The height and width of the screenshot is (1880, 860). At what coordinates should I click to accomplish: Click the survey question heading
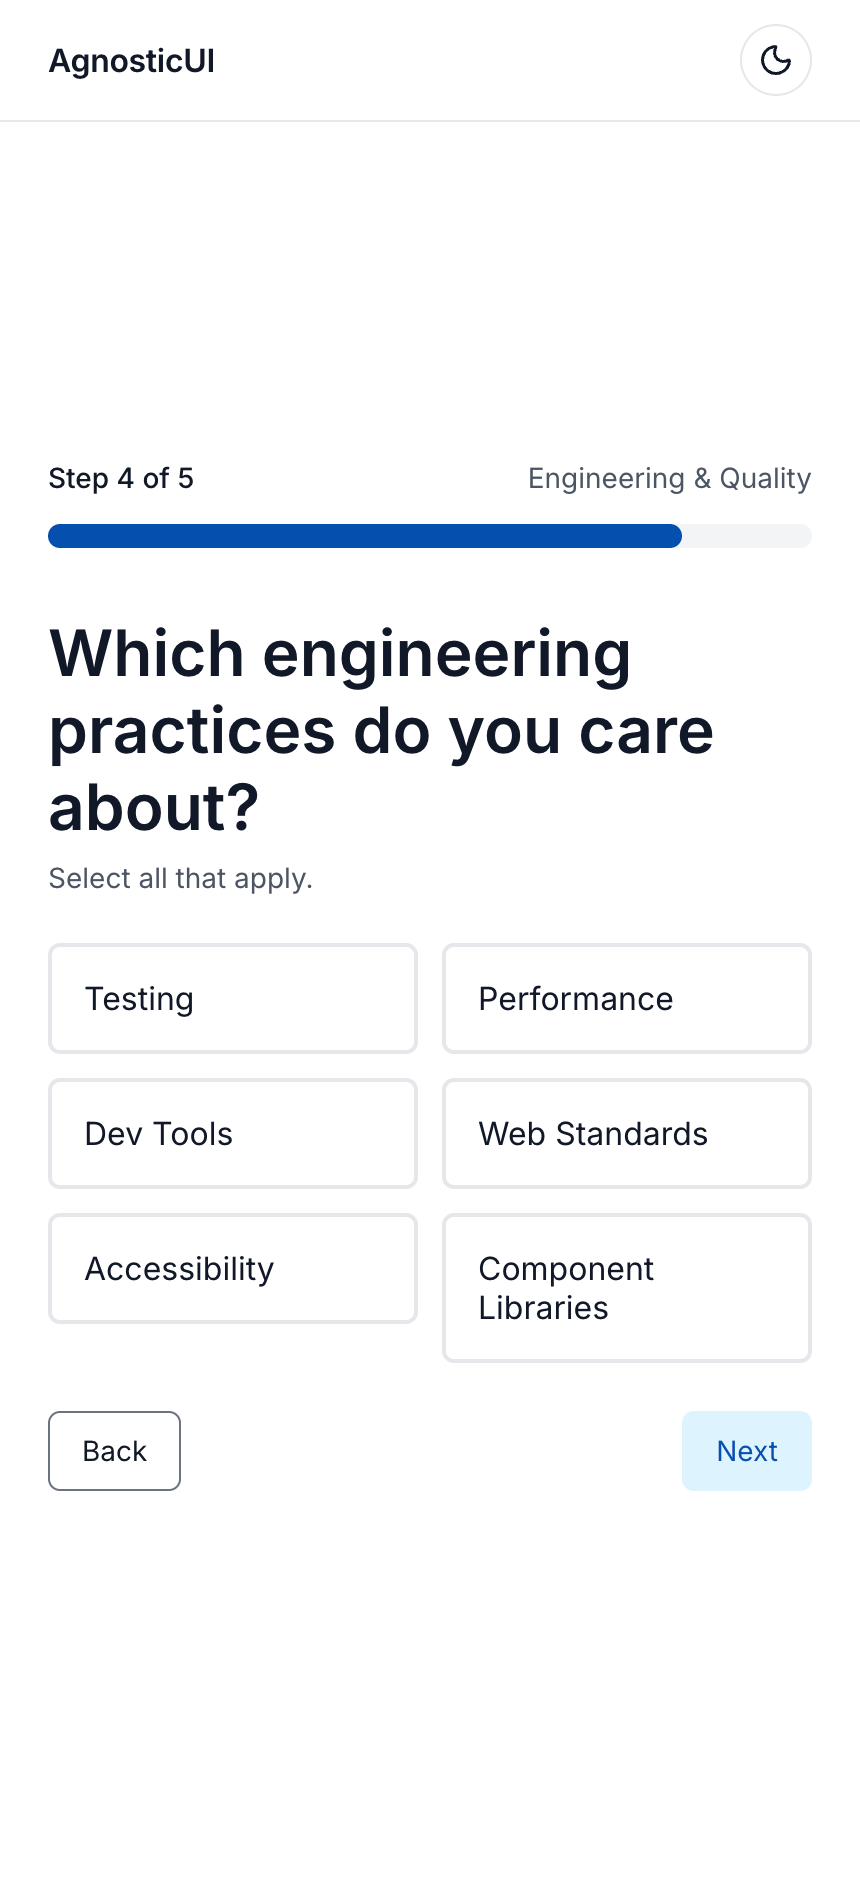[x=381, y=730]
